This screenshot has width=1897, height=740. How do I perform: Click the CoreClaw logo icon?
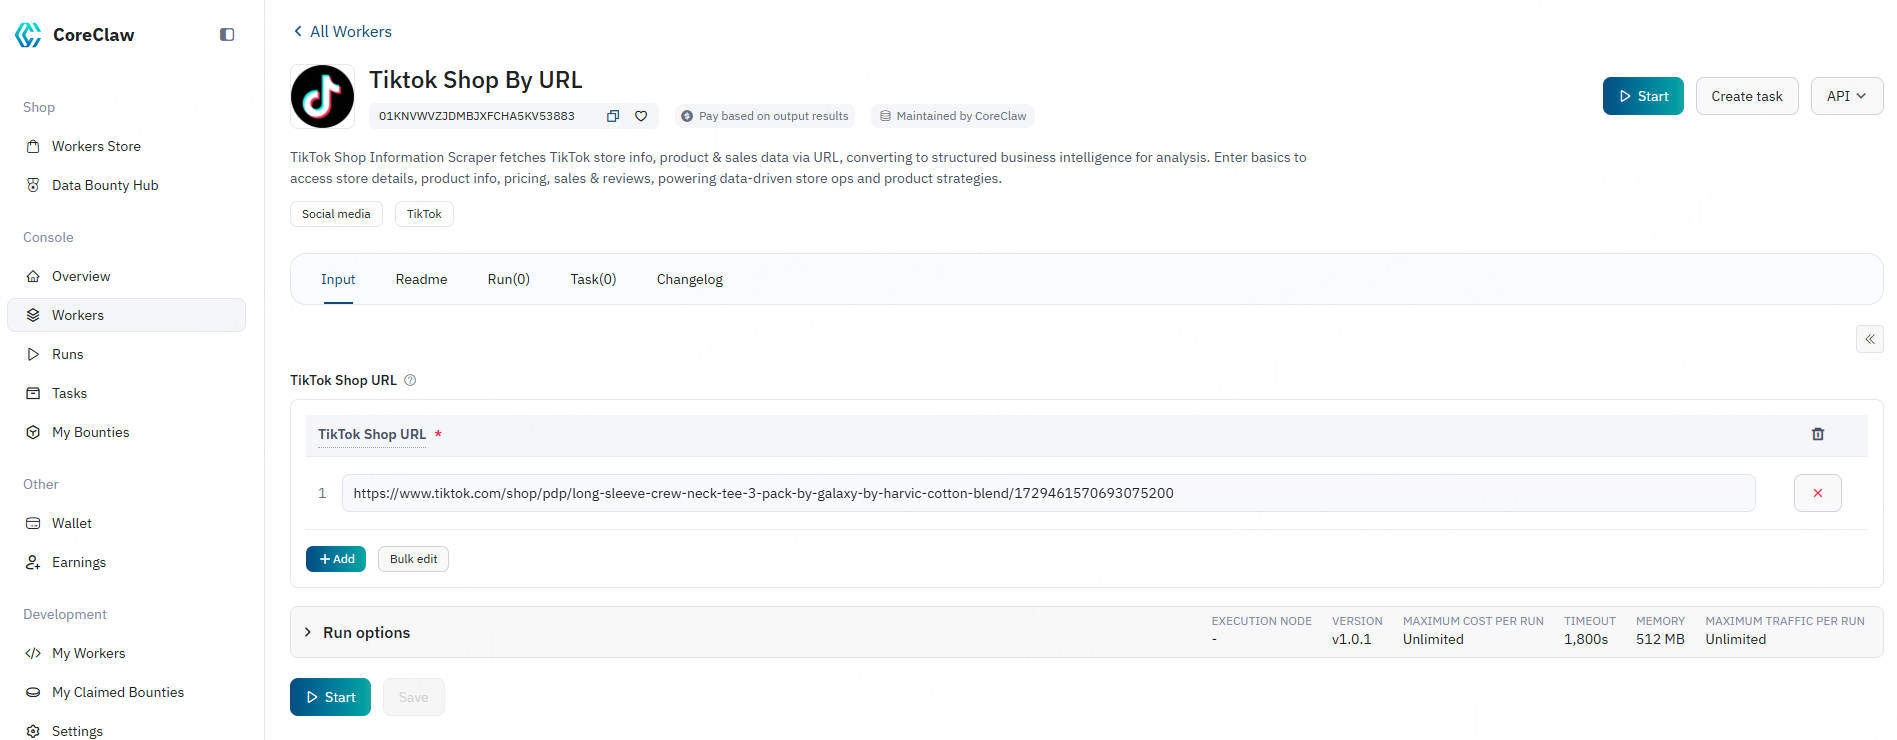(28, 35)
